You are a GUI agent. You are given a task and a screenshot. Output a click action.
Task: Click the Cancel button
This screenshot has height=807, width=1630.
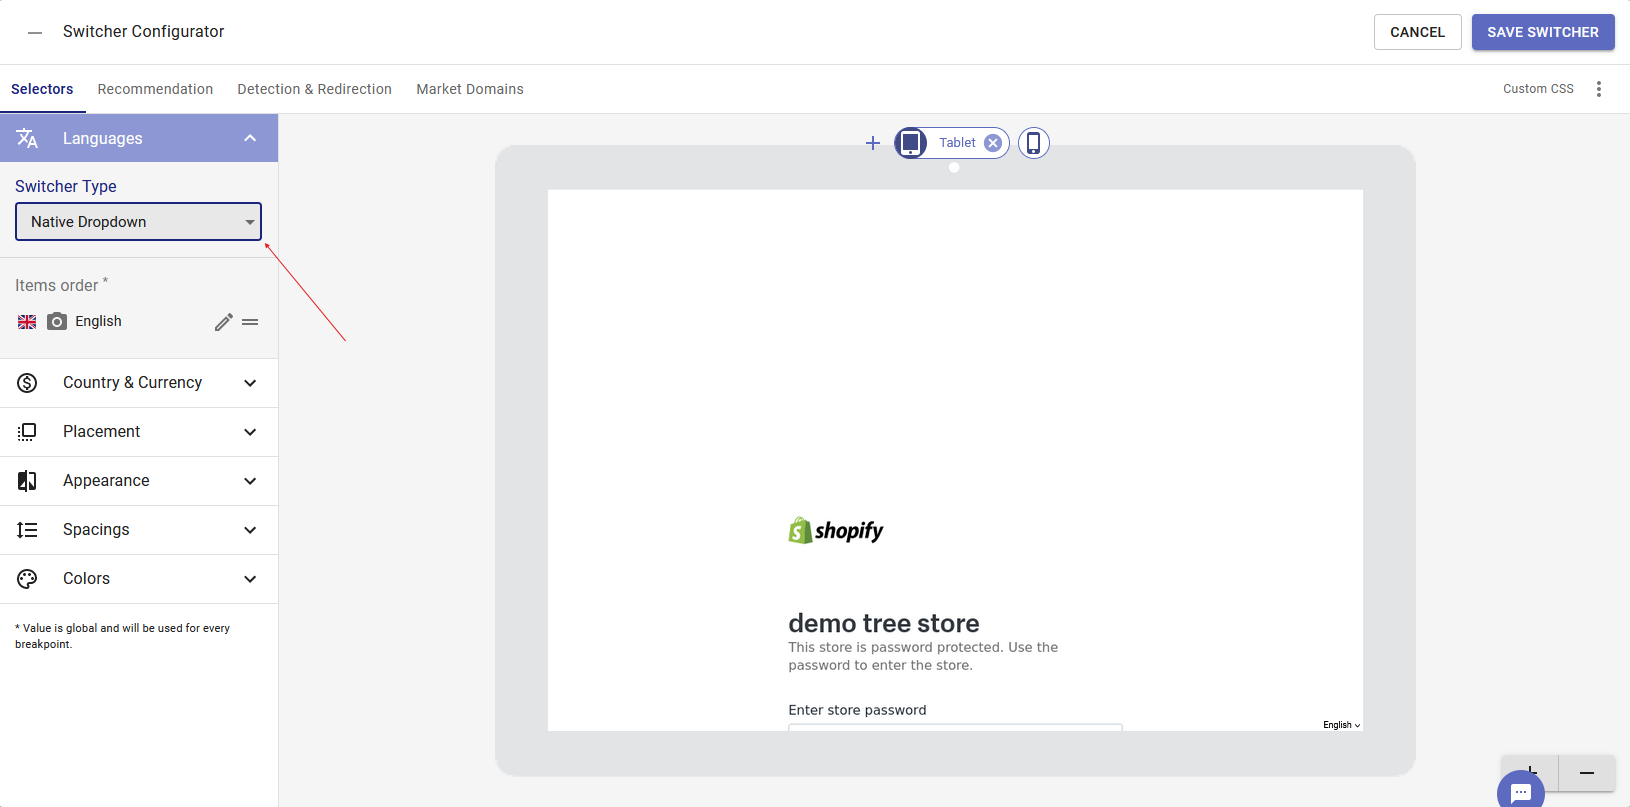(x=1417, y=32)
